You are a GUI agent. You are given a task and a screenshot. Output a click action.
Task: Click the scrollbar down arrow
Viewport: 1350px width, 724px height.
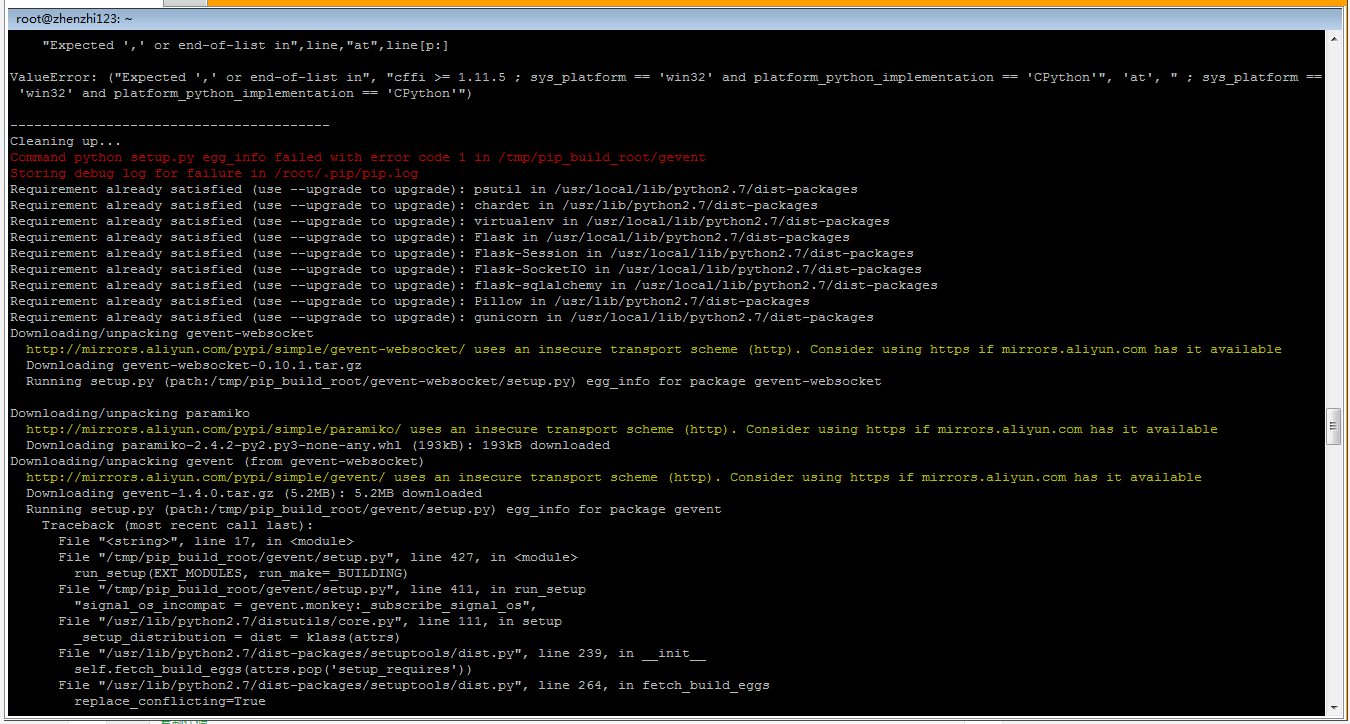coord(1333,707)
